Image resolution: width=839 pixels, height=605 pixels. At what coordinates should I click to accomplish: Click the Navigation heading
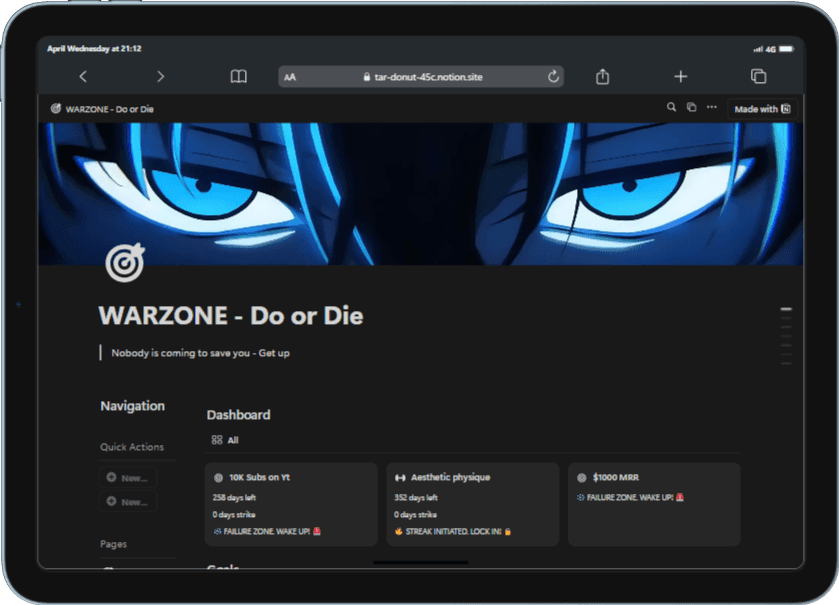133,406
